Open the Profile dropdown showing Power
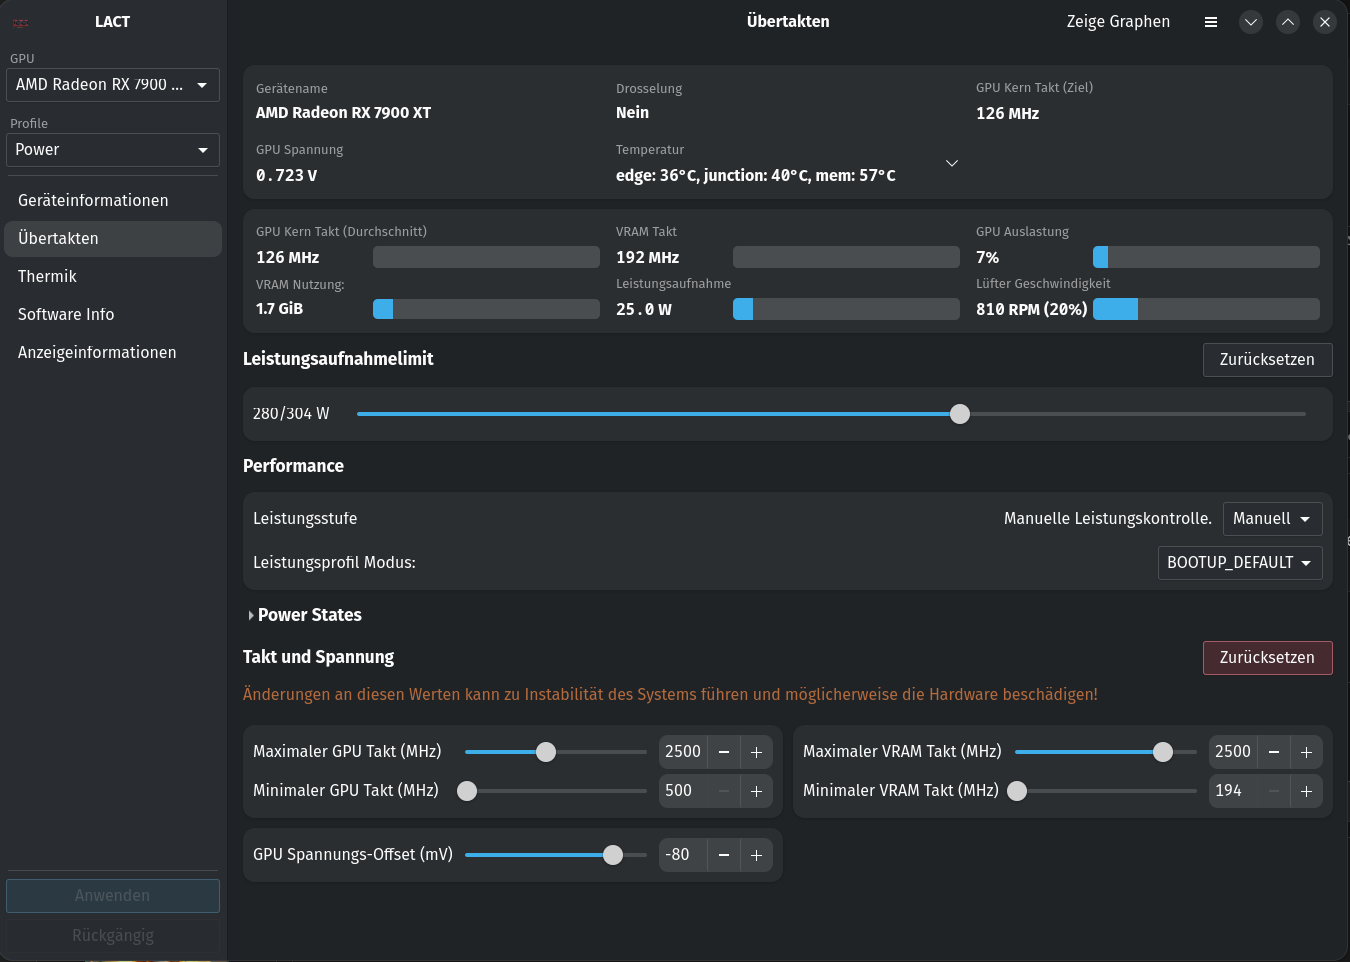1350x962 pixels. (113, 150)
